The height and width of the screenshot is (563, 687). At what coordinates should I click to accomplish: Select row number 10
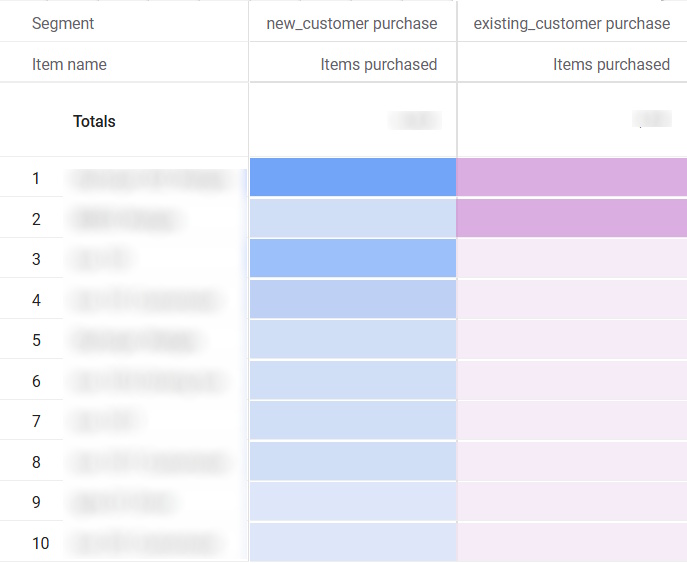point(40,543)
